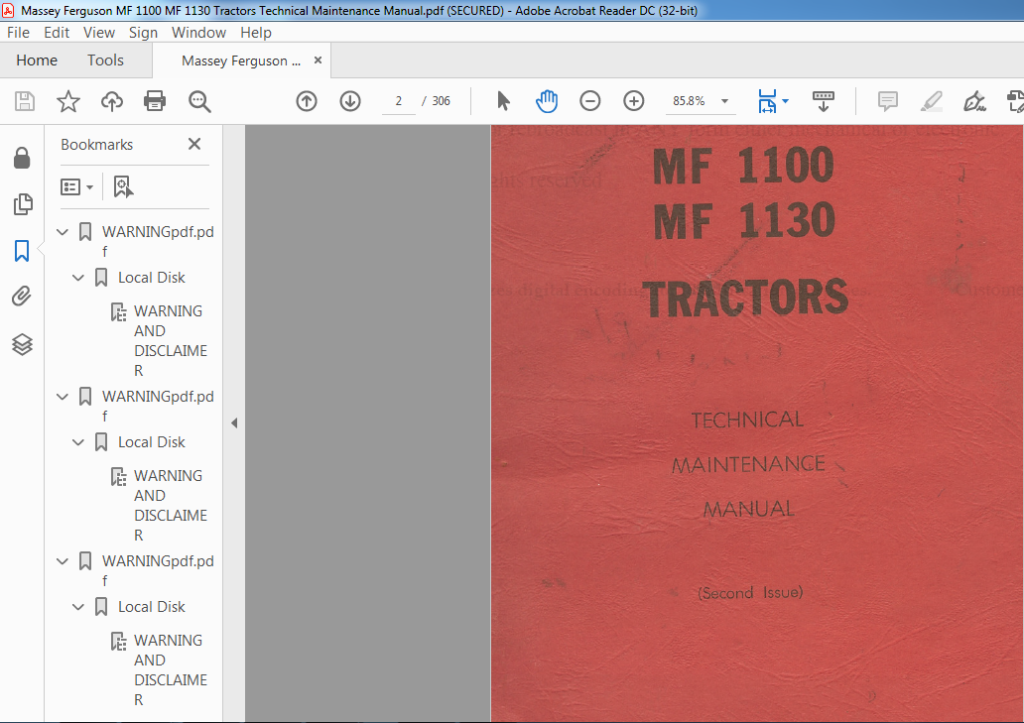
Task: Click find current bookmark icon
Action: [123, 187]
